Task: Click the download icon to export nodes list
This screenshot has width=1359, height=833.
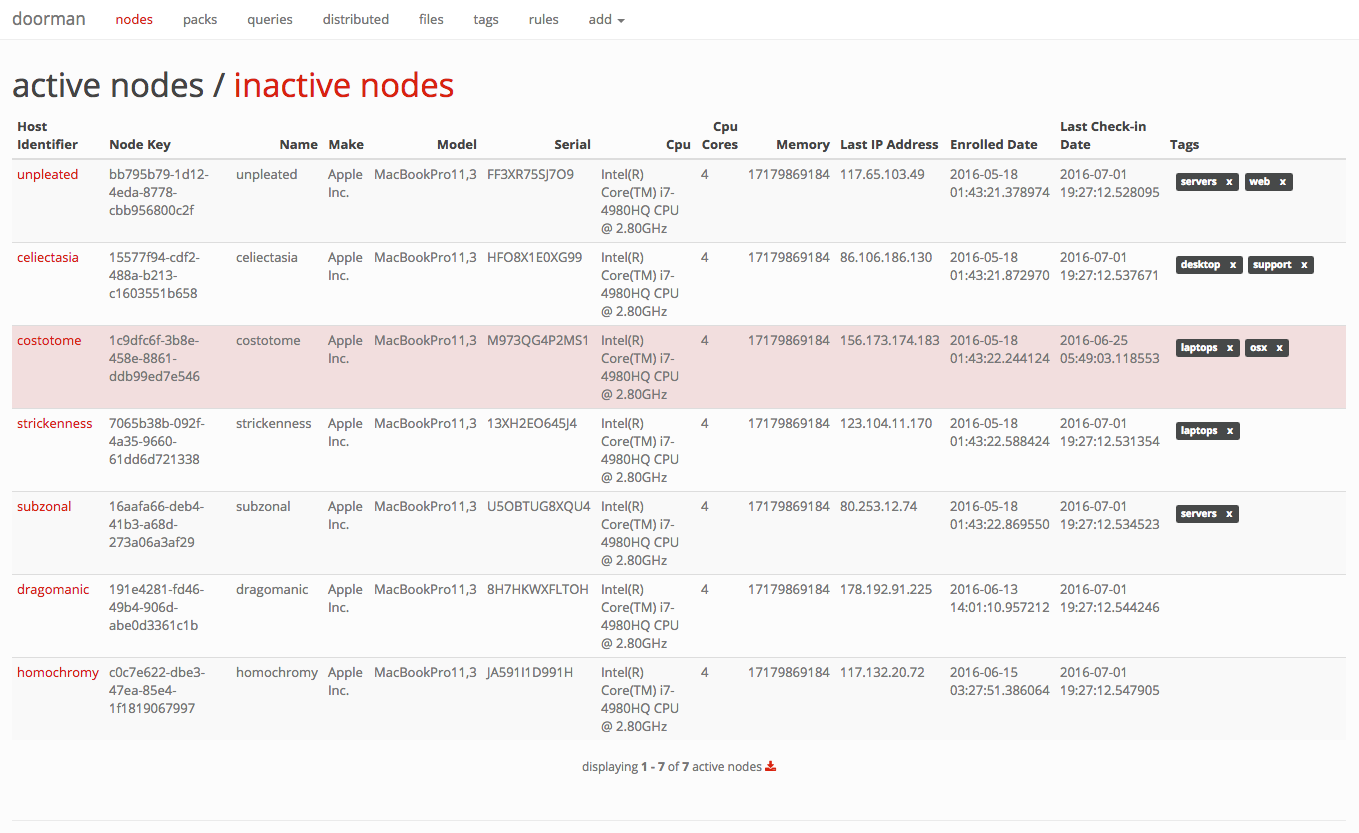Action: (770, 765)
